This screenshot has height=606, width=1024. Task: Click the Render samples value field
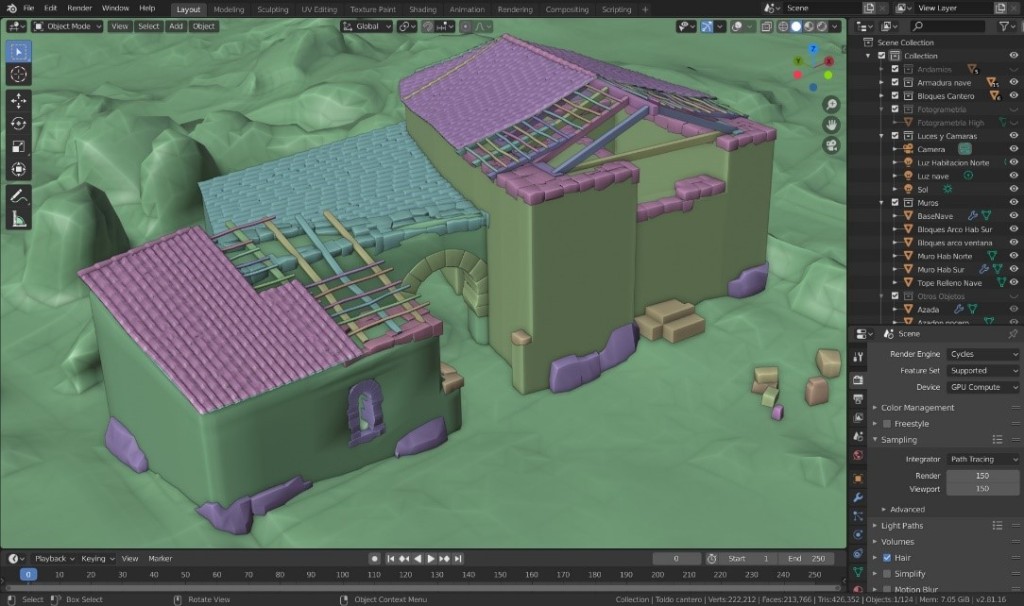pyautogui.click(x=982, y=476)
